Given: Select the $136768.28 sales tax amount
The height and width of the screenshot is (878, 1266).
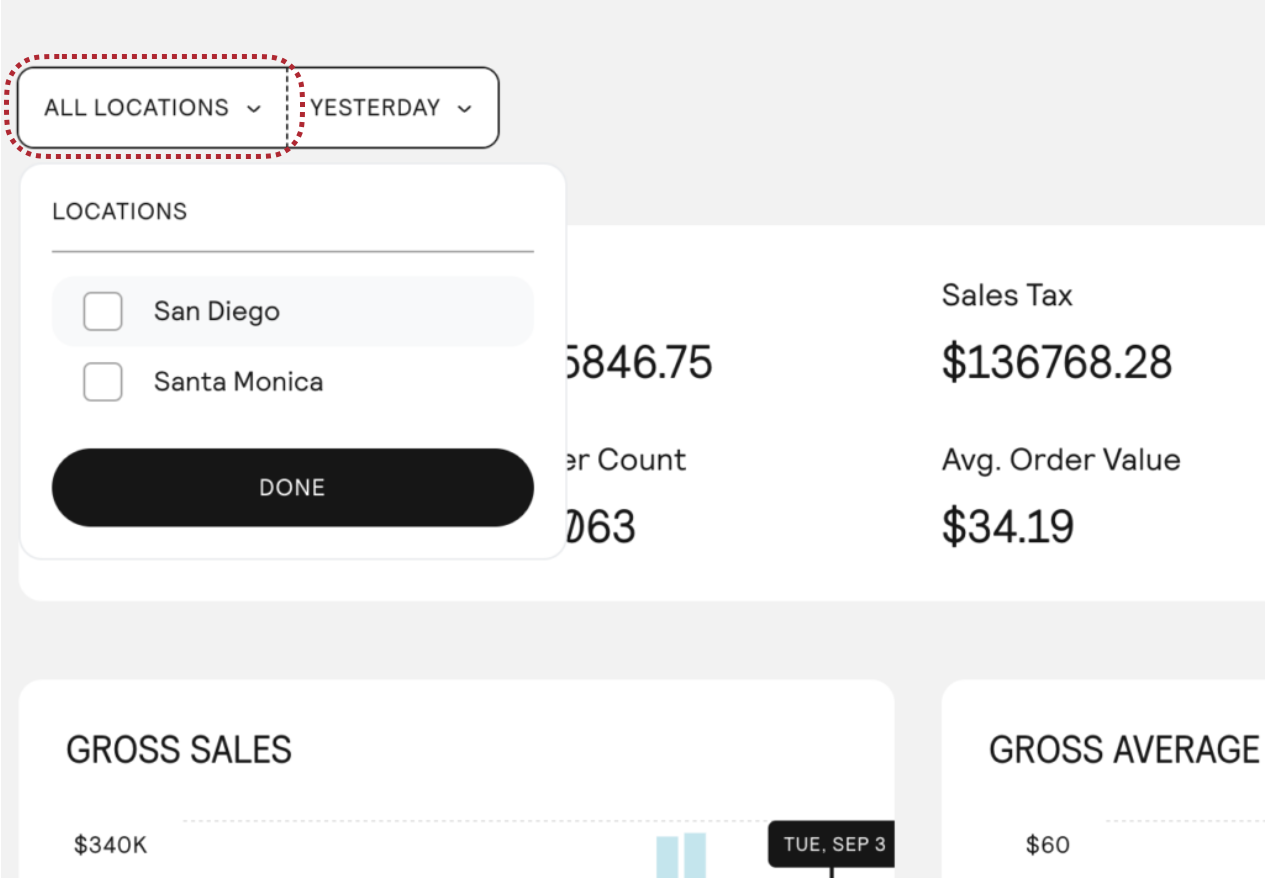Looking at the screenshot, I should (x=1056, y=362).
